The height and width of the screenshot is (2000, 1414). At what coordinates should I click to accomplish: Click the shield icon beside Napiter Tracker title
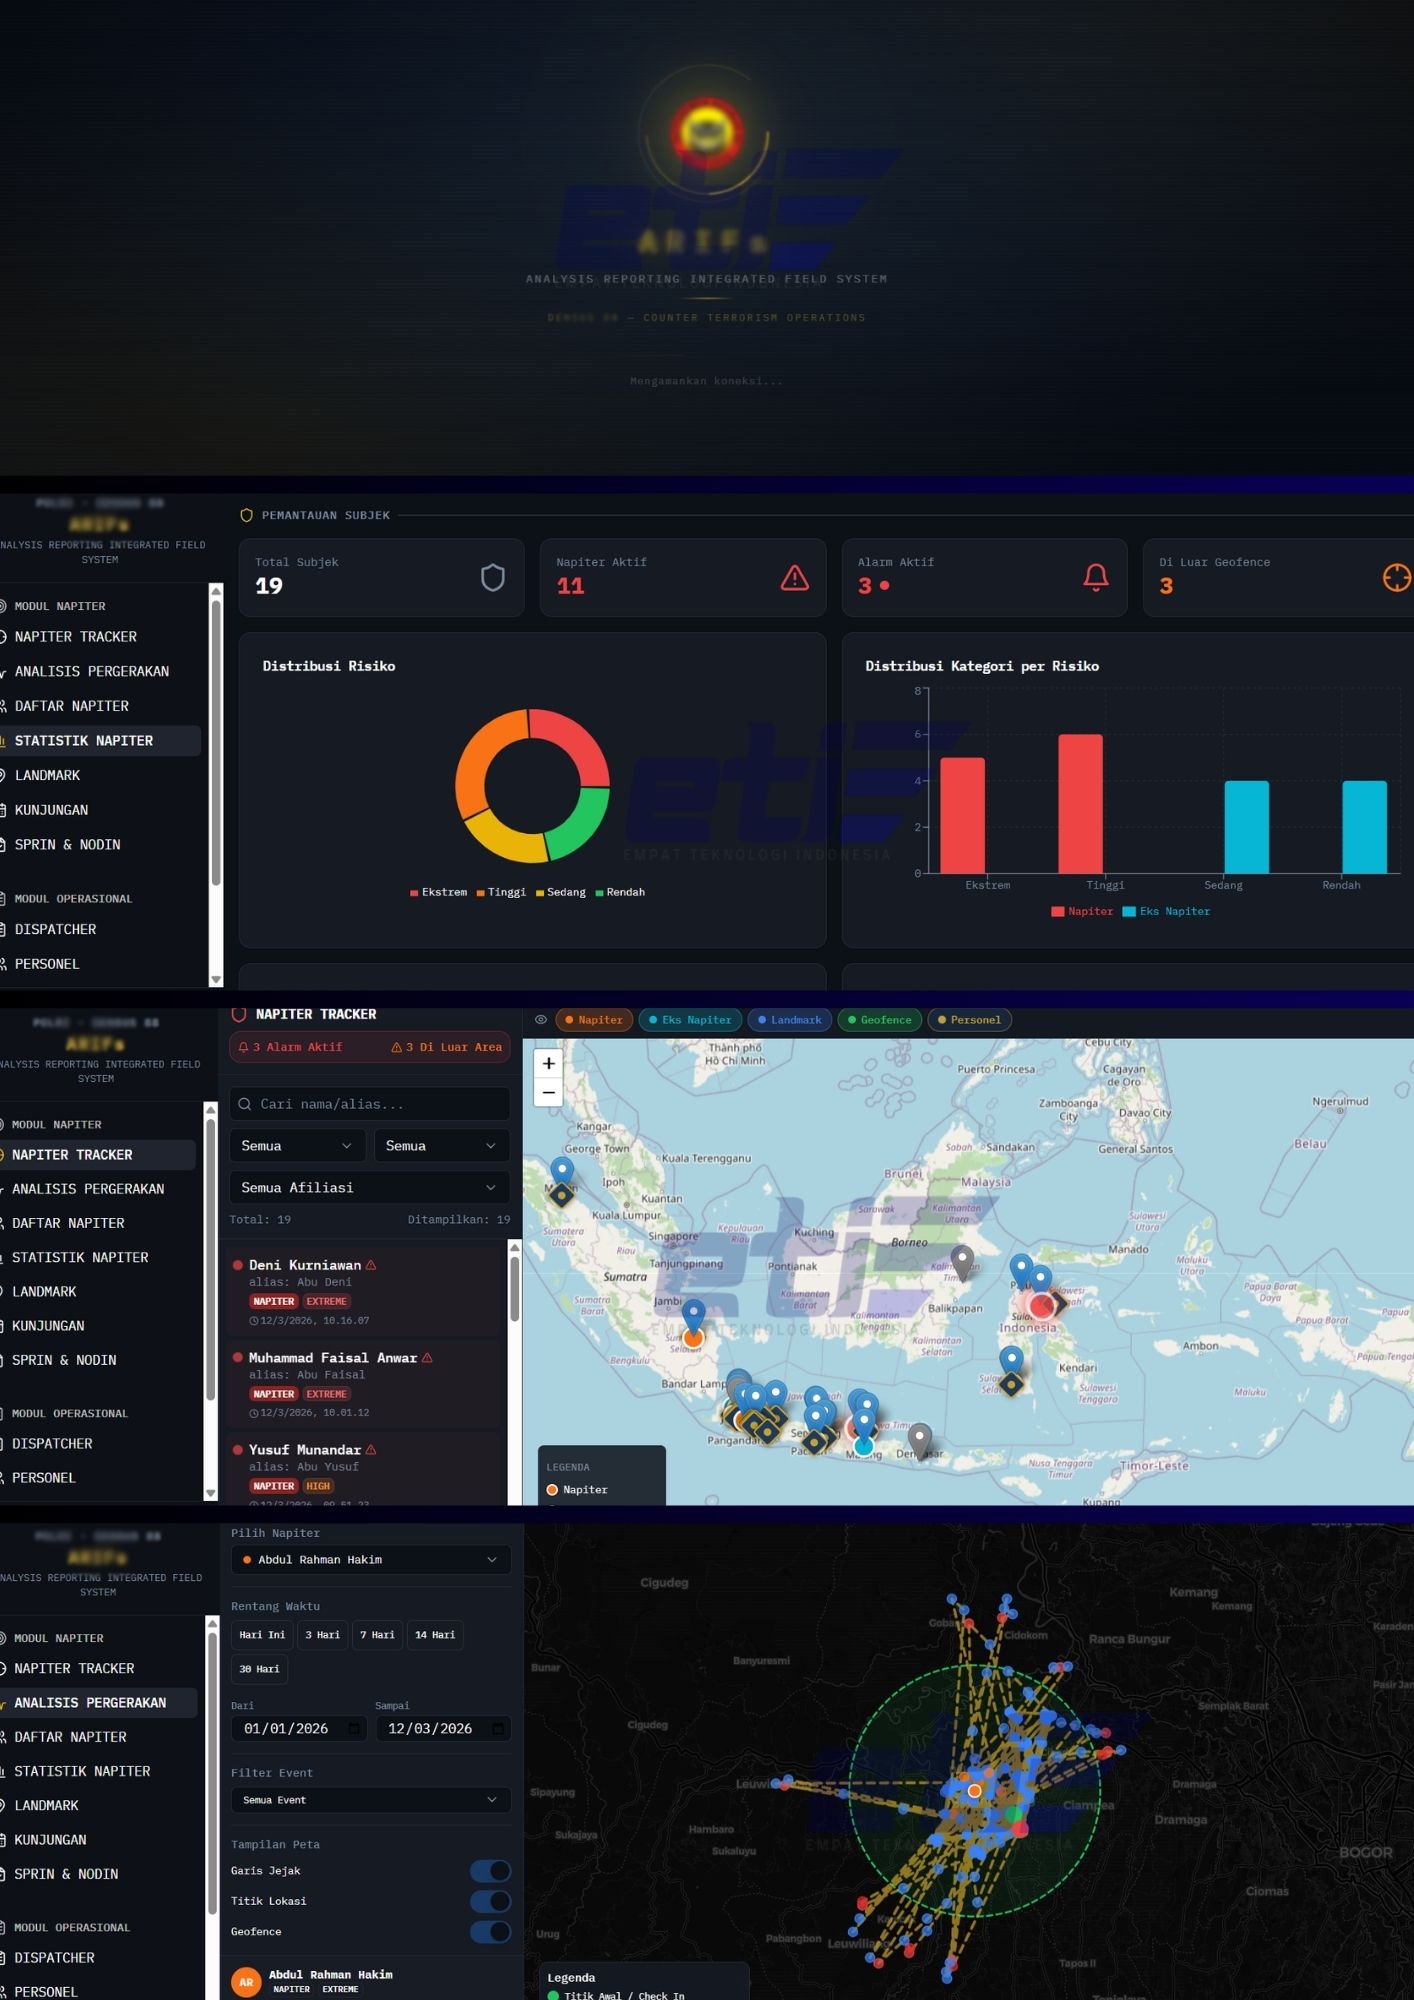(x=239, y=1014)
